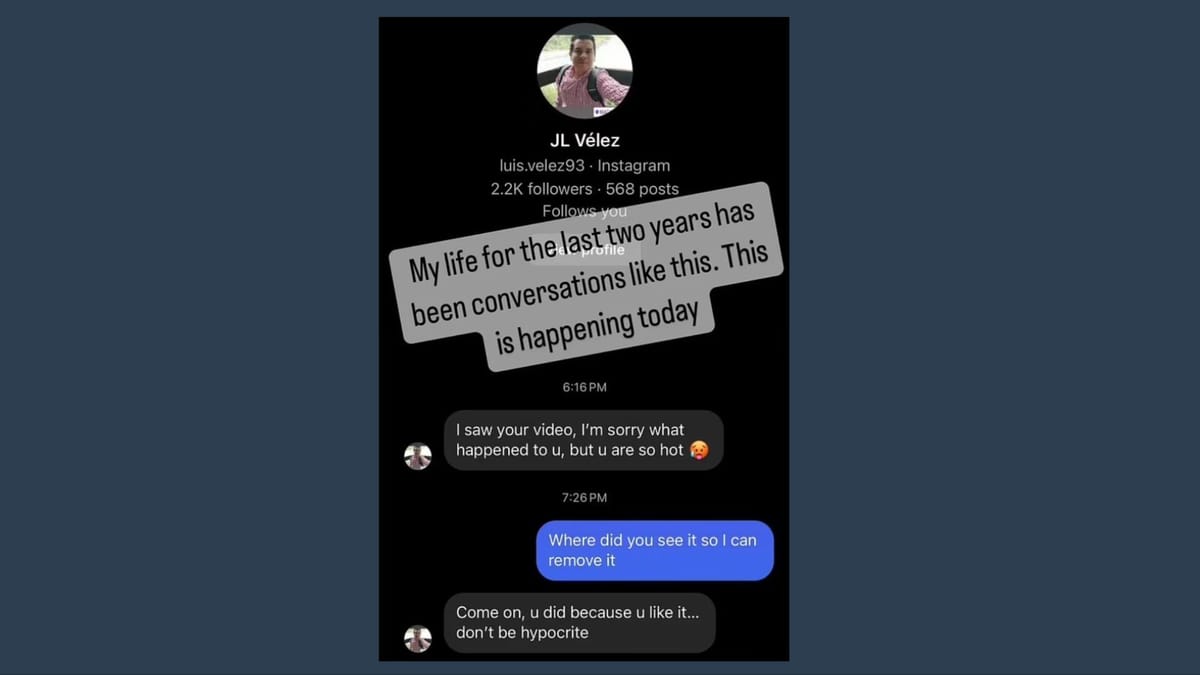Click the slate blue background outside the chat screenshot
The image size is (1200, 675).
click(x=190, y=340)
